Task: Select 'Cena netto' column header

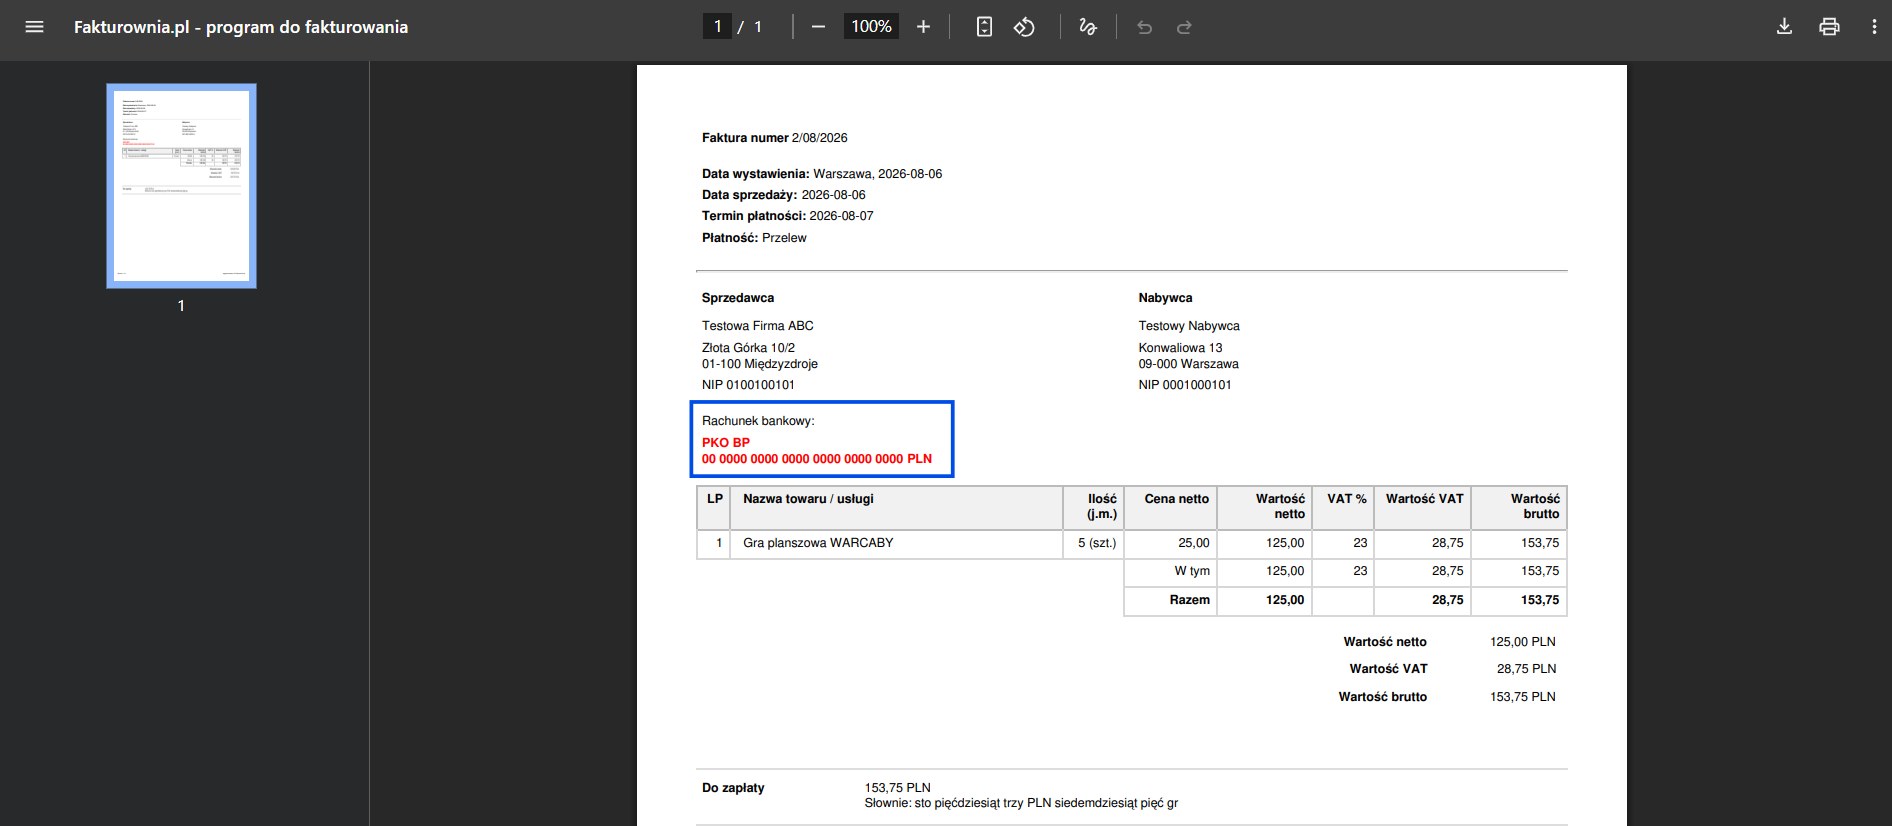Action: point(1177,499)
